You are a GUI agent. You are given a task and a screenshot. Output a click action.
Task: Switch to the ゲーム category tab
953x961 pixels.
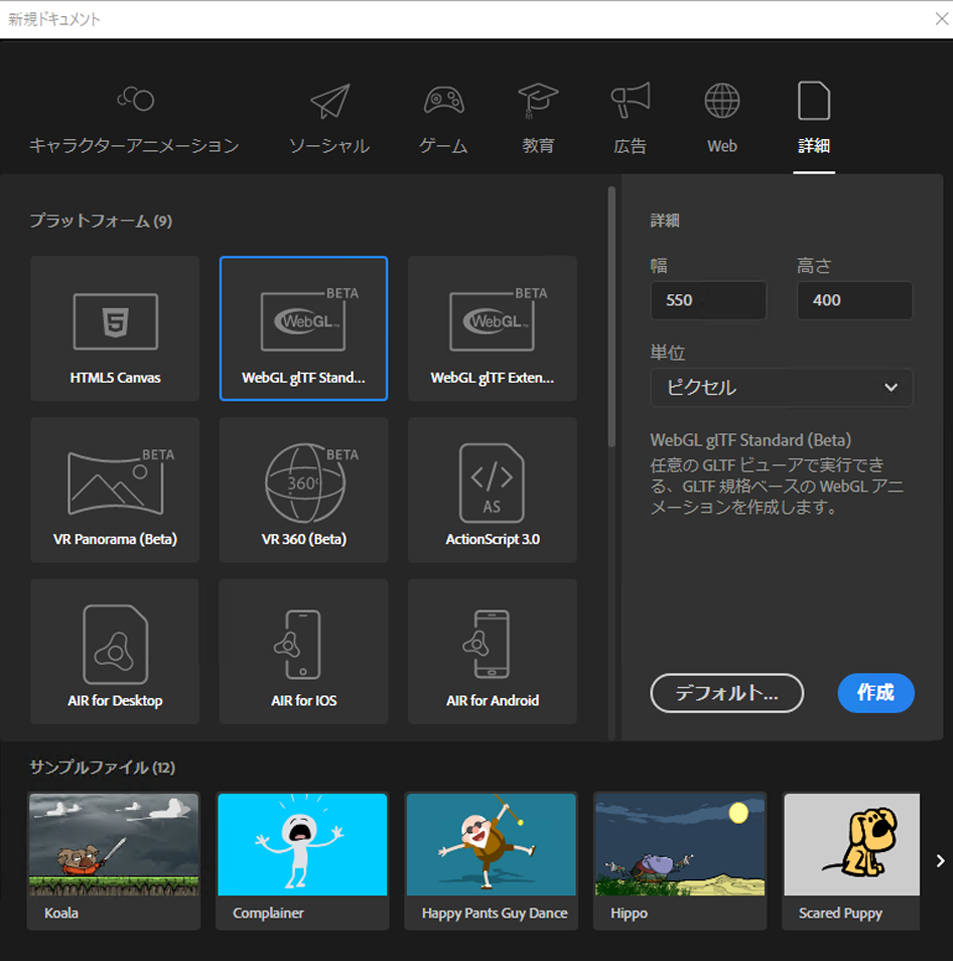(443, 117)
